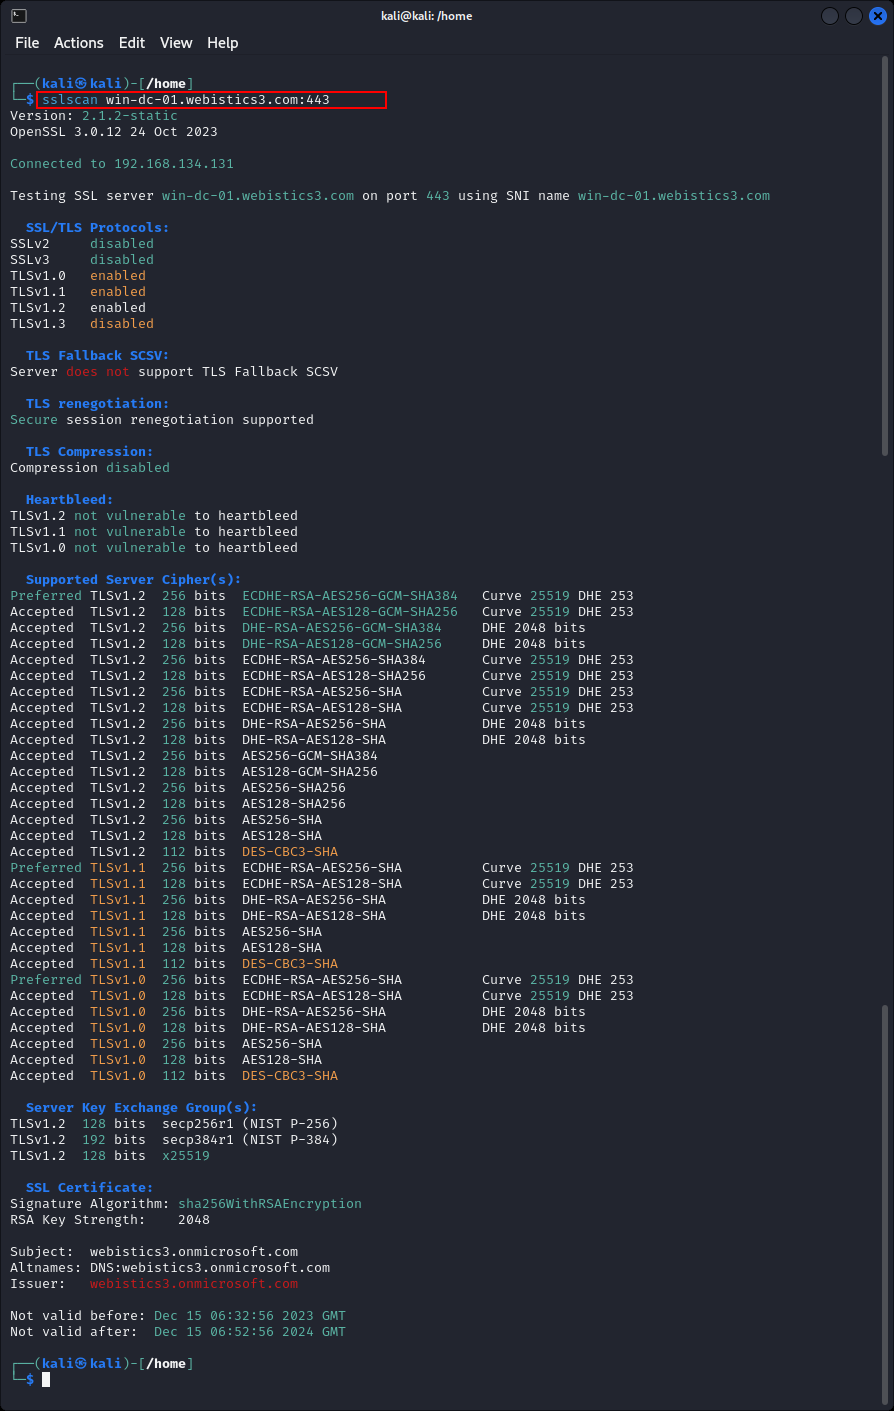Image resolution: width=894 pixels, height=1411 pixels.
Task: Click the middle round window control button
Action: click(854, 16)
